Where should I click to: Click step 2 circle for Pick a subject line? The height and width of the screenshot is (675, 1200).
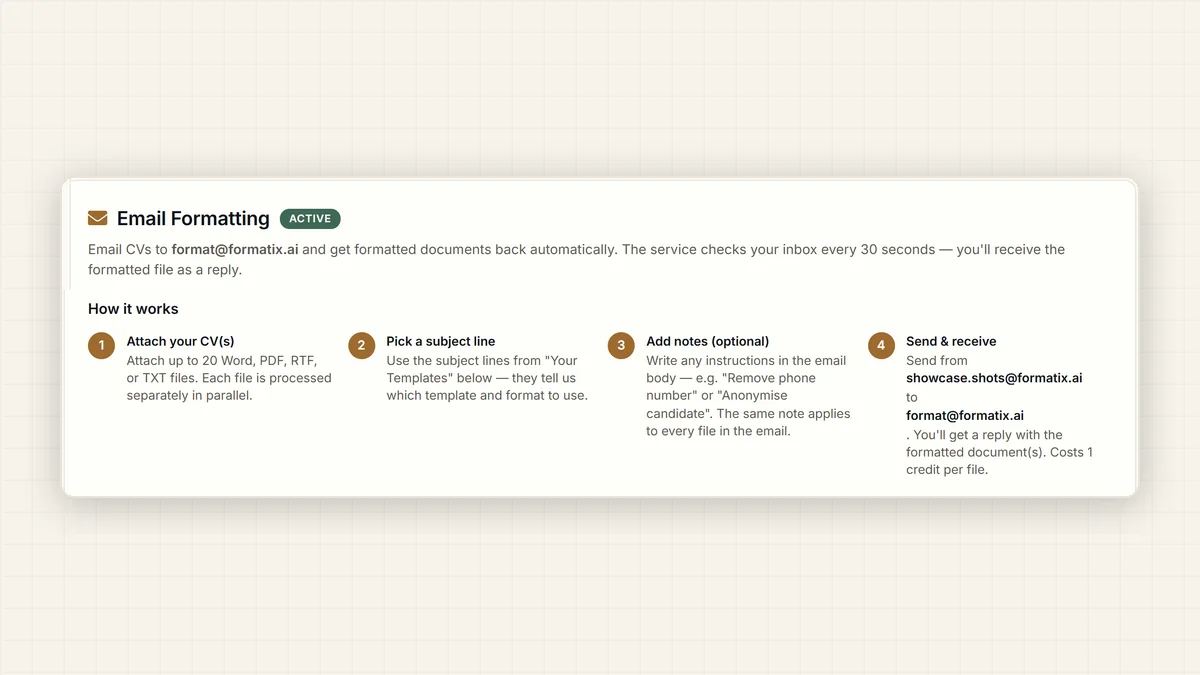[361, 346]
